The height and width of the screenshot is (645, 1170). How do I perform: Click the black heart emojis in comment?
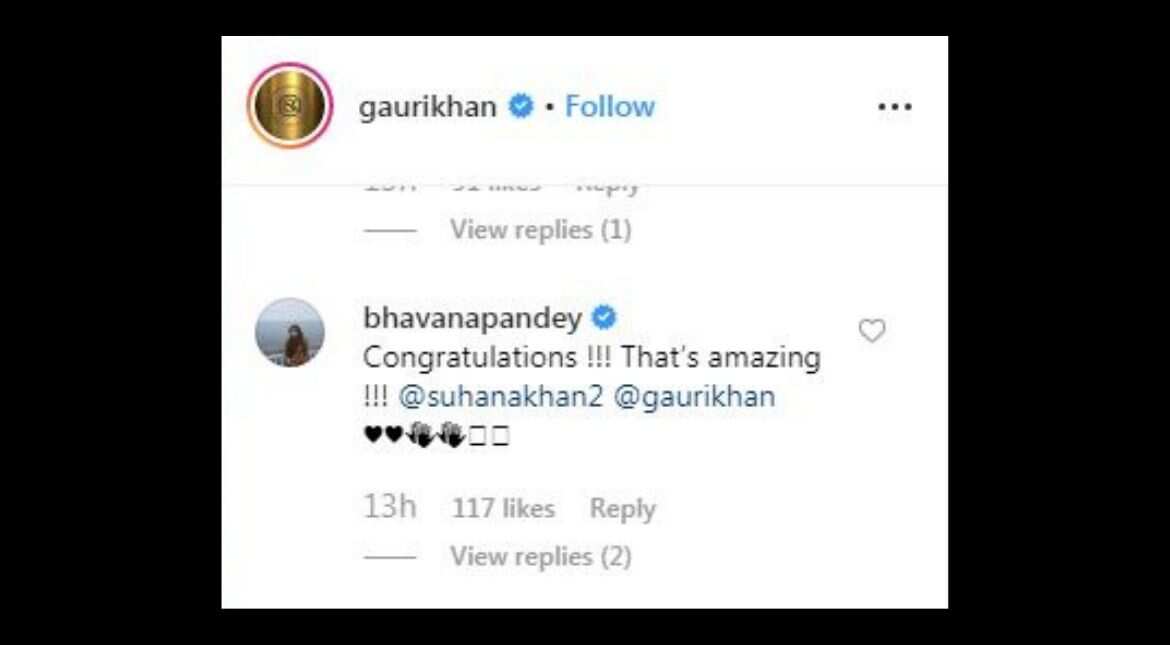(x=384, y=434)
